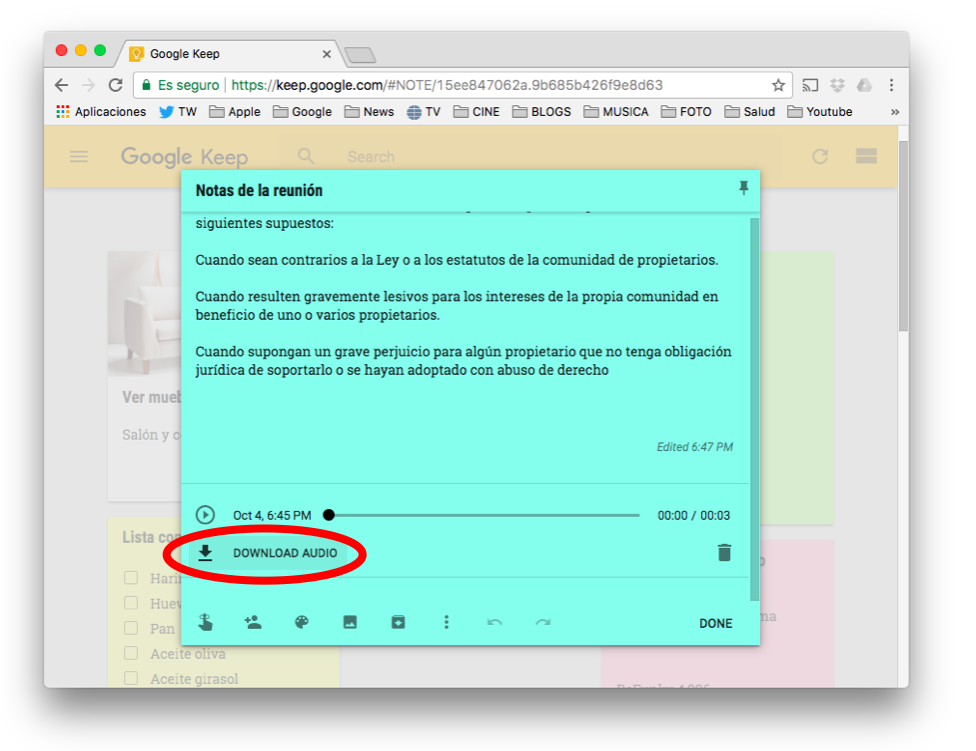This screenshot has height=751, width=976.
Task: Open the BLOGS bookmarks folder
Action: [x=542, y=112]
